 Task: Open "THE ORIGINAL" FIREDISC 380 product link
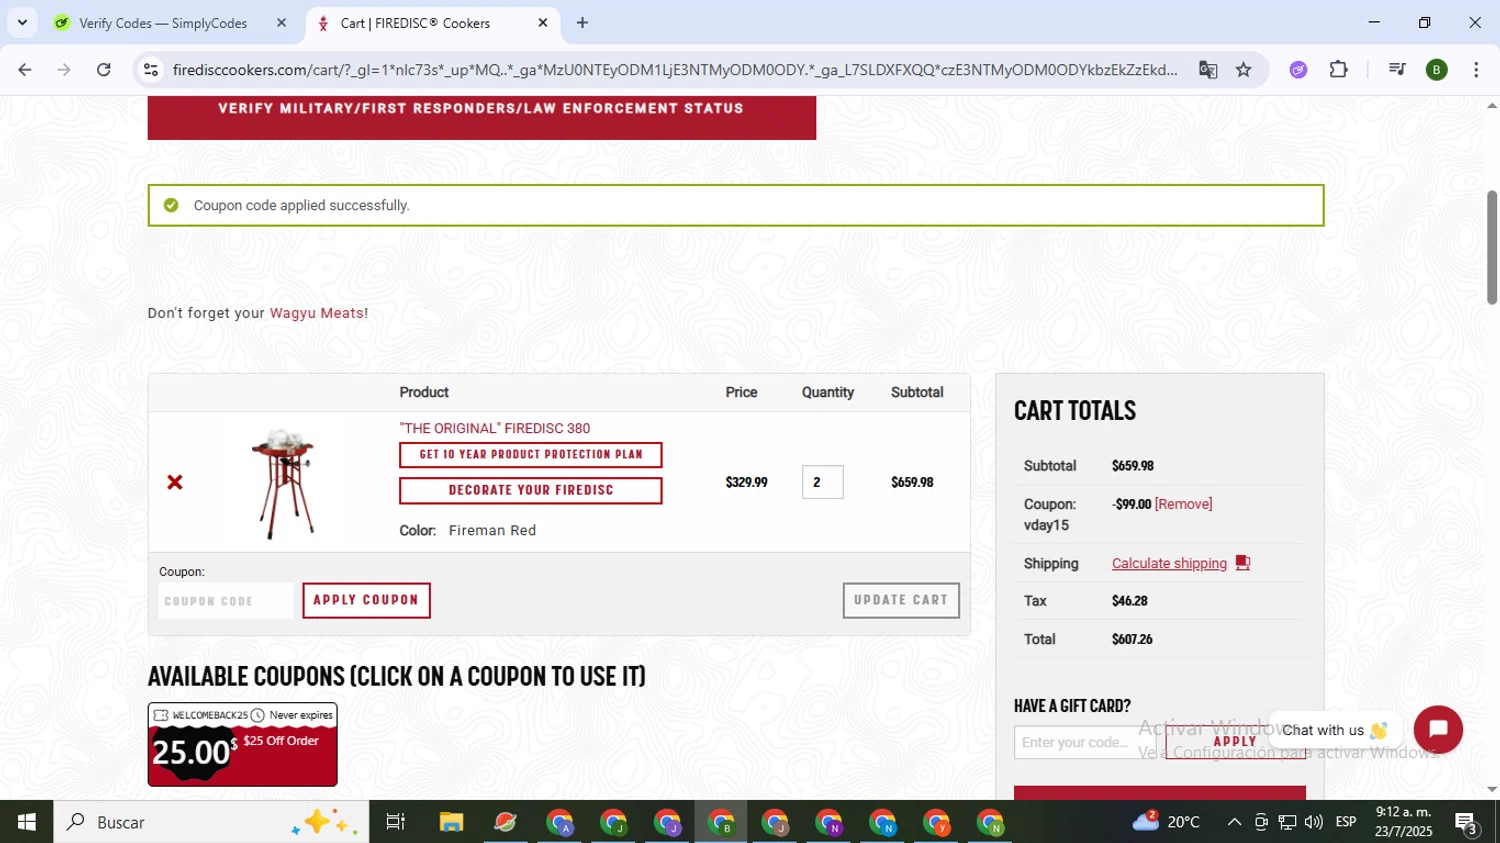(495, 428)
